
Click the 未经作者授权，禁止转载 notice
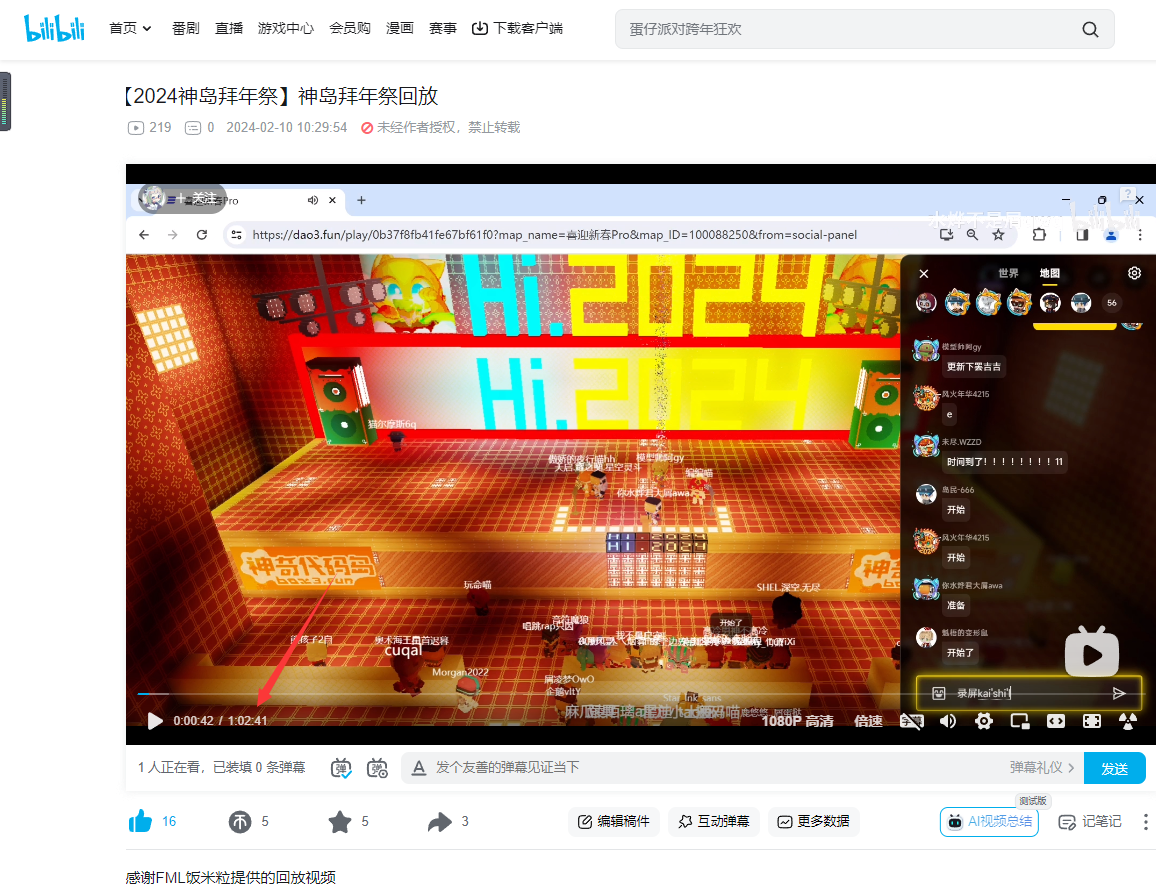click(440, 128)
